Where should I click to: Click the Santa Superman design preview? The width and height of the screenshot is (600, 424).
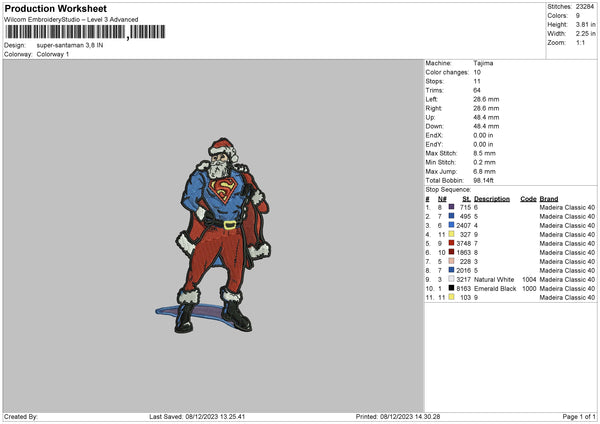pyautogui.click(x=213, y=235)
